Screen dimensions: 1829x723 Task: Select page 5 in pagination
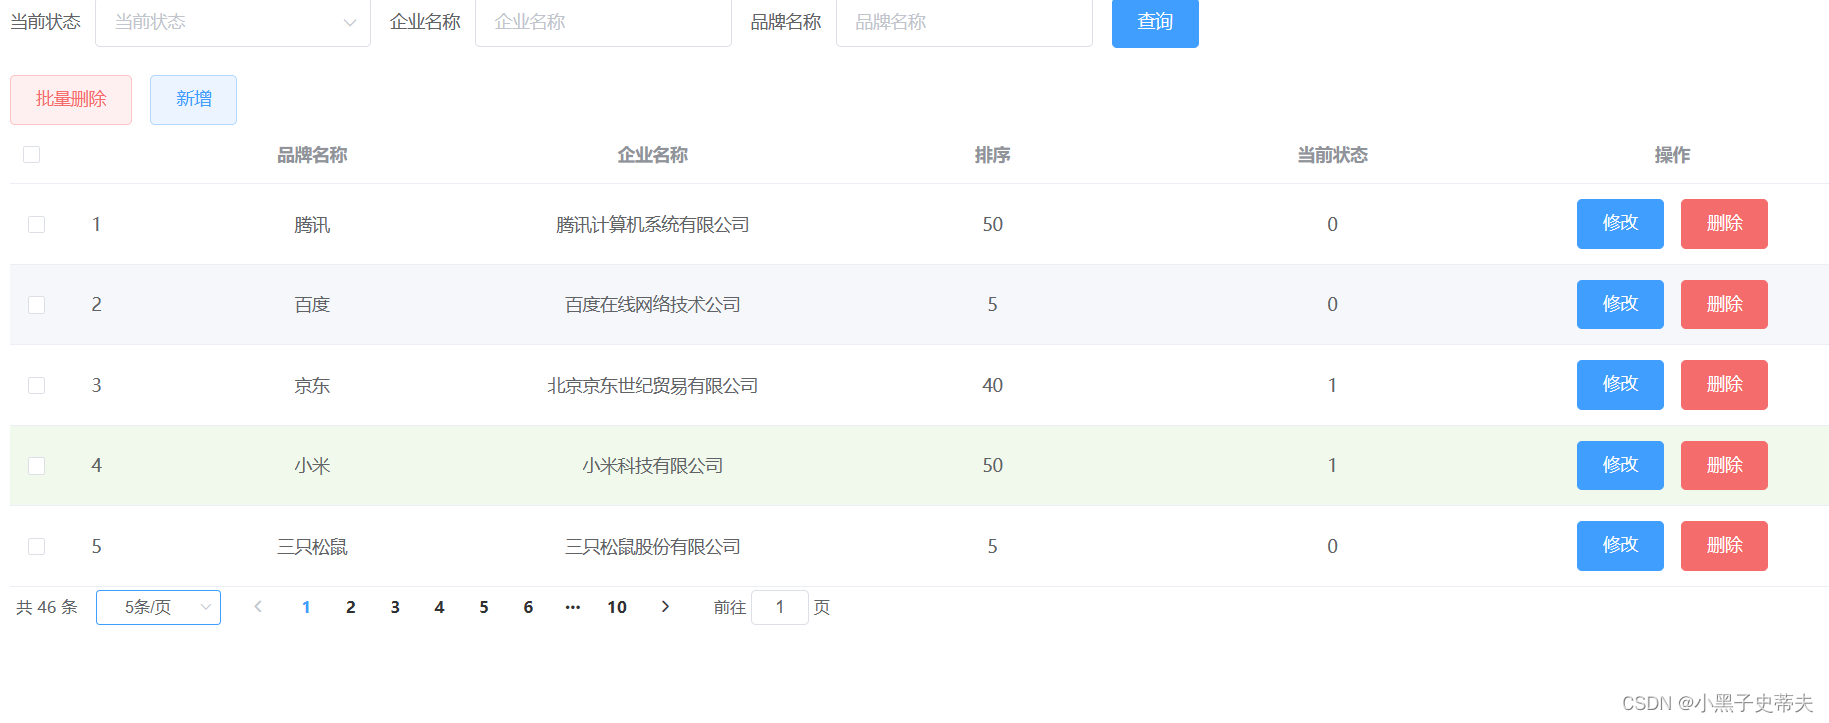pos(484,607)
